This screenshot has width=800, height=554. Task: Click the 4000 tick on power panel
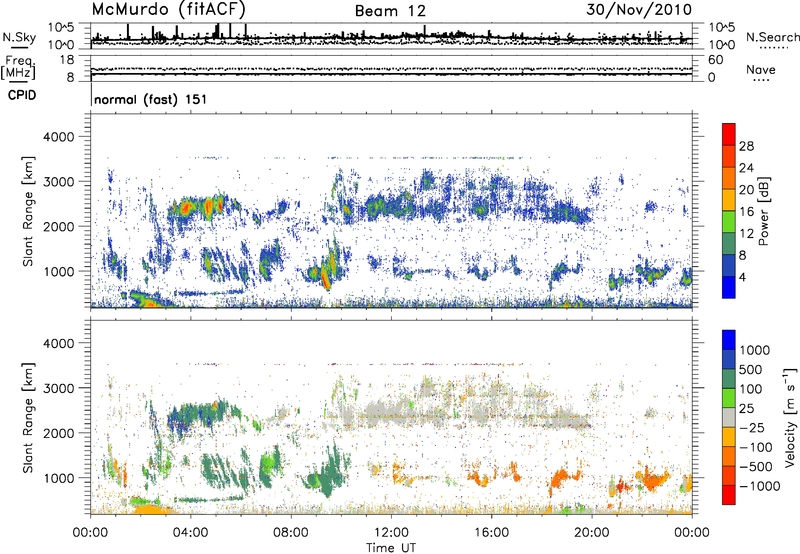[61, 137]
